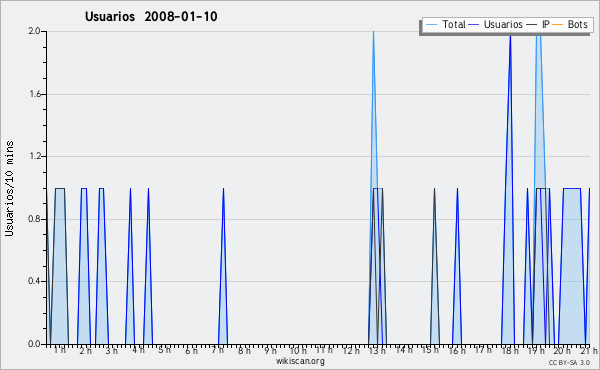Click the '12 h' x-axis label

(351, 350)
